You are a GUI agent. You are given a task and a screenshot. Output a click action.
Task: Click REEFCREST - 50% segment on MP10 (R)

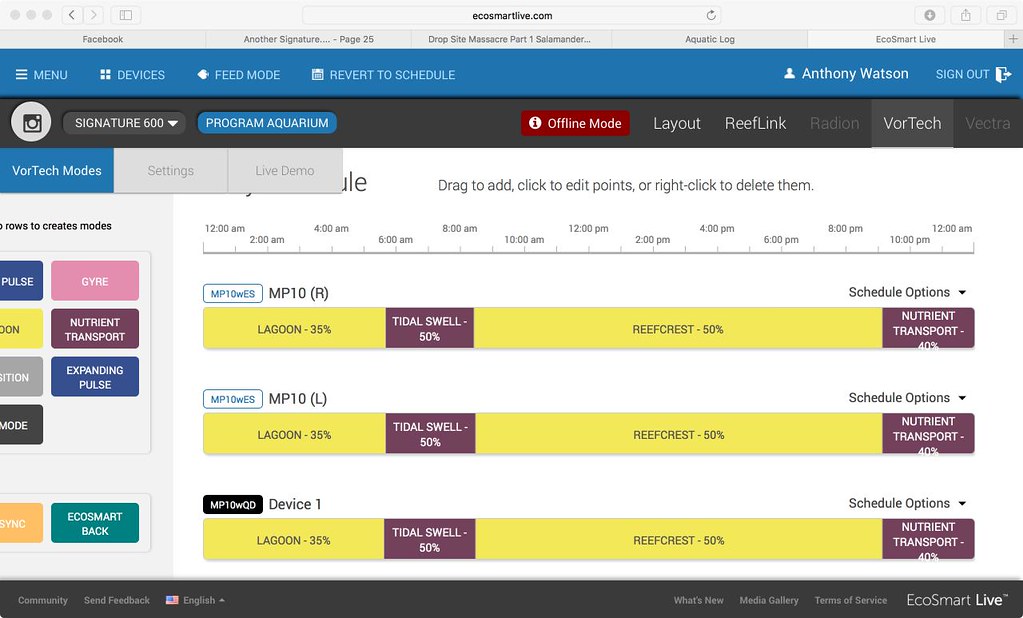tap(678, 328)
